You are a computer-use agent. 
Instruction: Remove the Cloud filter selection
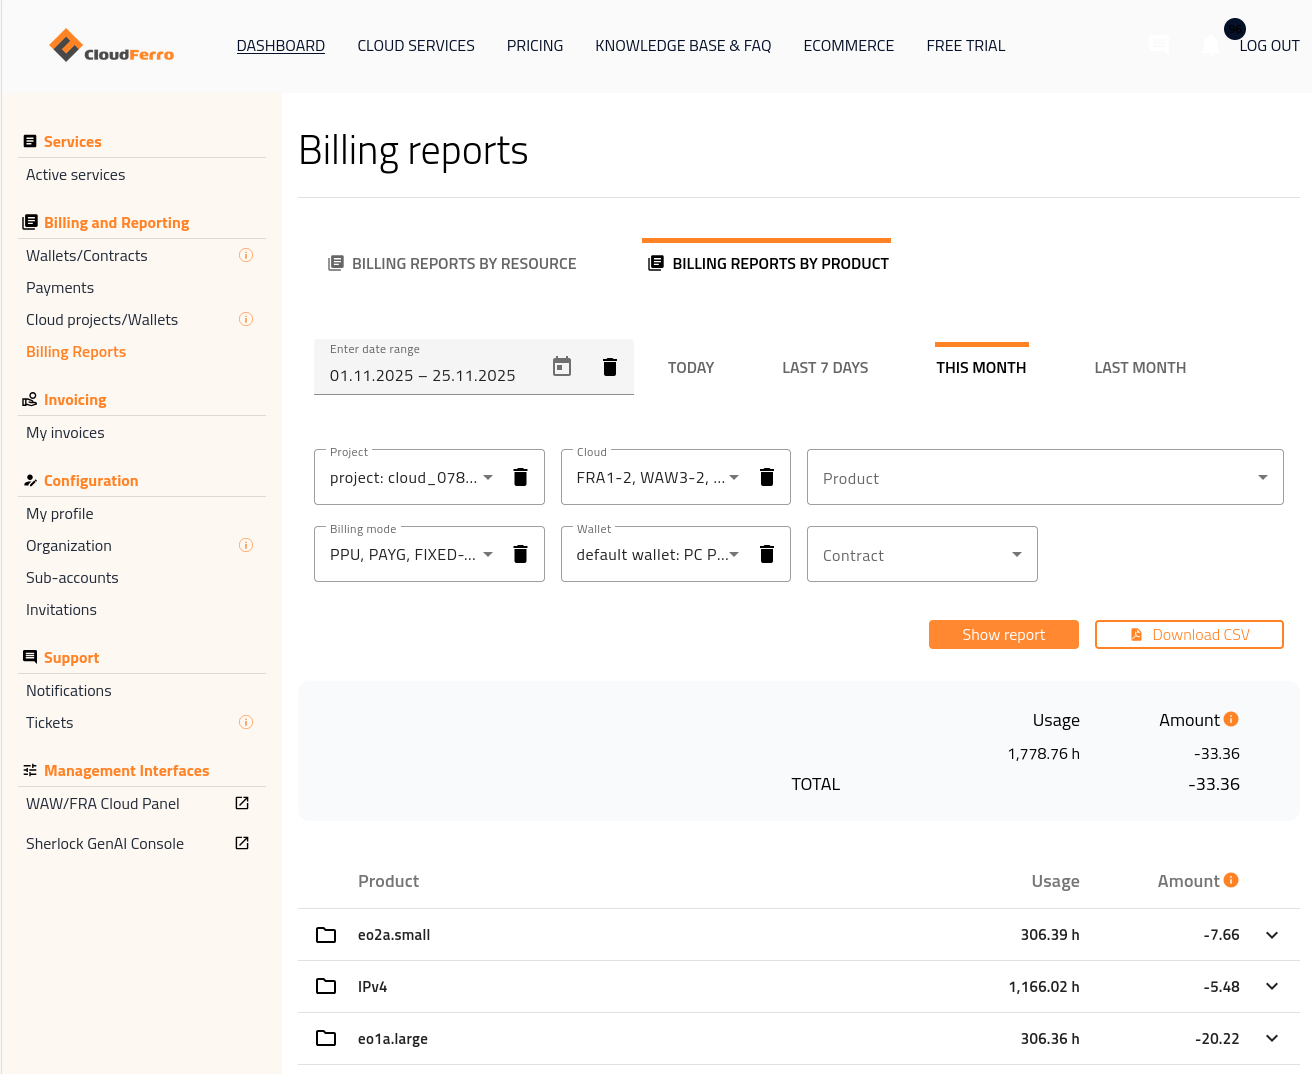767,477
